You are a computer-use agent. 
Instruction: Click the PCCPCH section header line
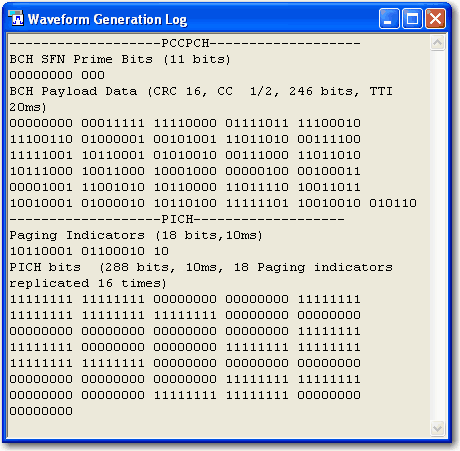click(185, 43)
